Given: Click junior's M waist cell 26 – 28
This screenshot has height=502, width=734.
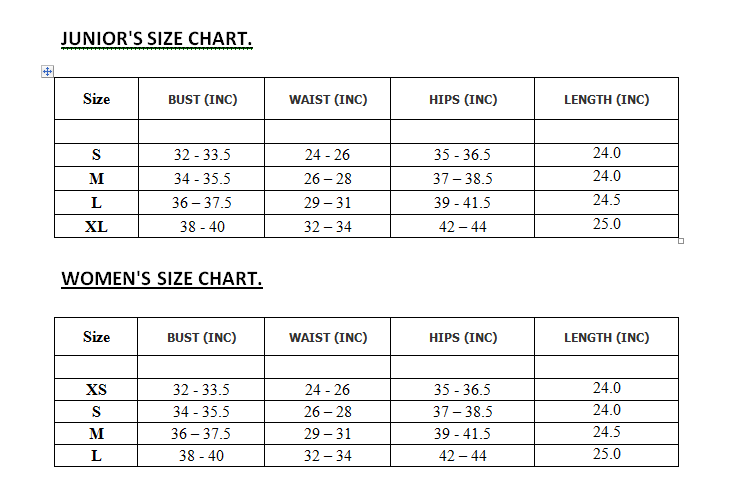Looking at the screenshot, I should tap(328, 178).
